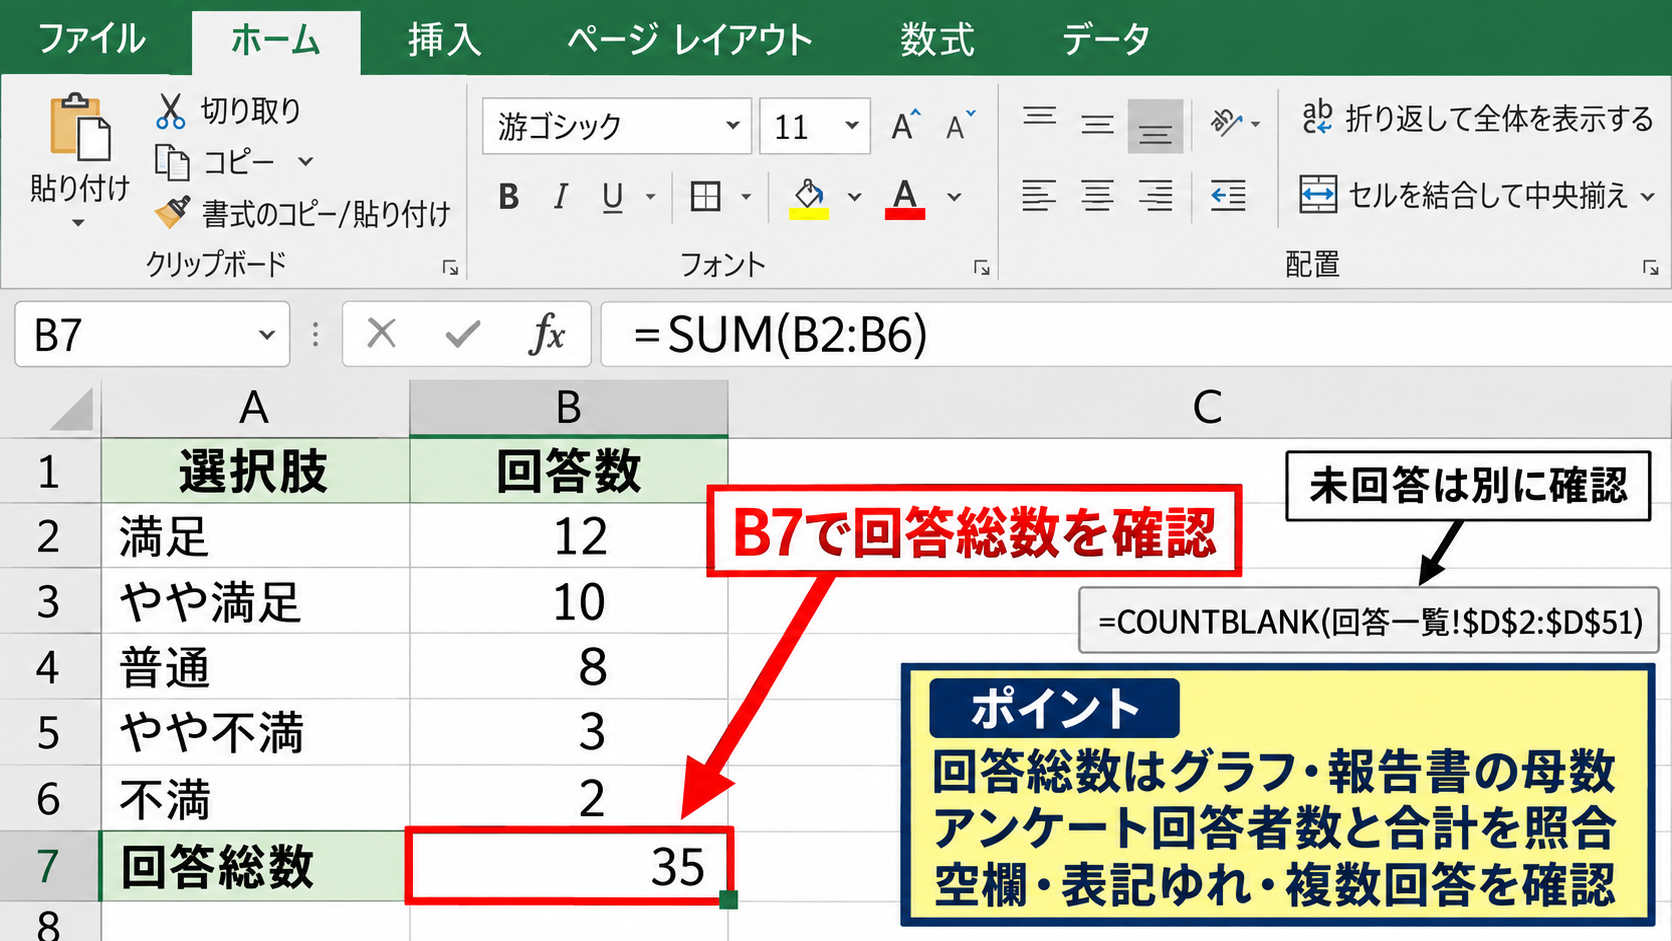The width and height of the screenshot is (1672, 941).
Task: Switch to the 数式 tab
Action: (x=937, y=40)
